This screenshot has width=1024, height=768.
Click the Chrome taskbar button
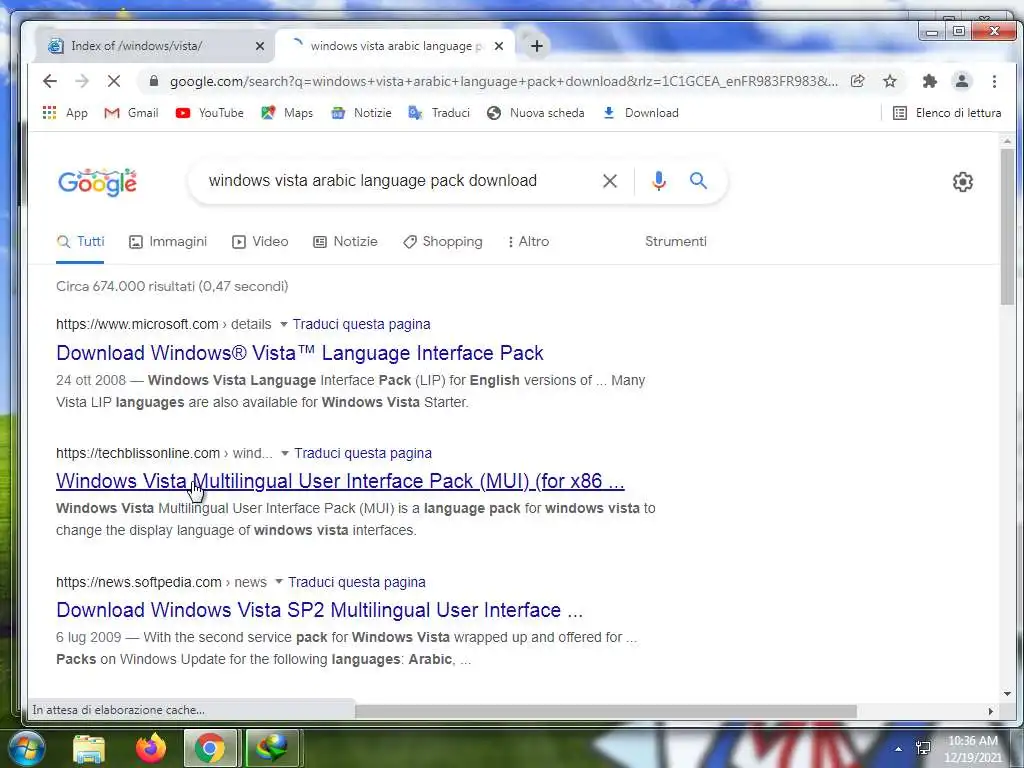pos(210,748)
